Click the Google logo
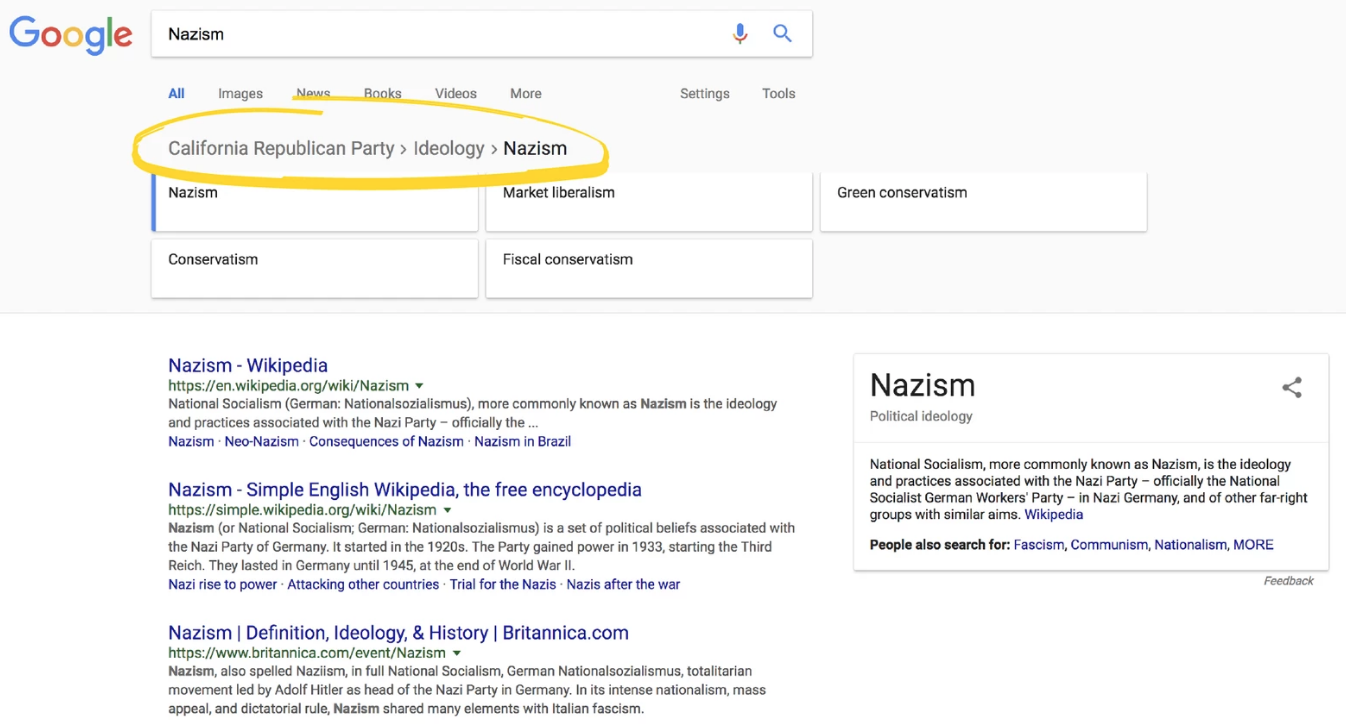Screen dimensions: 1346x726 click(71, 35)
